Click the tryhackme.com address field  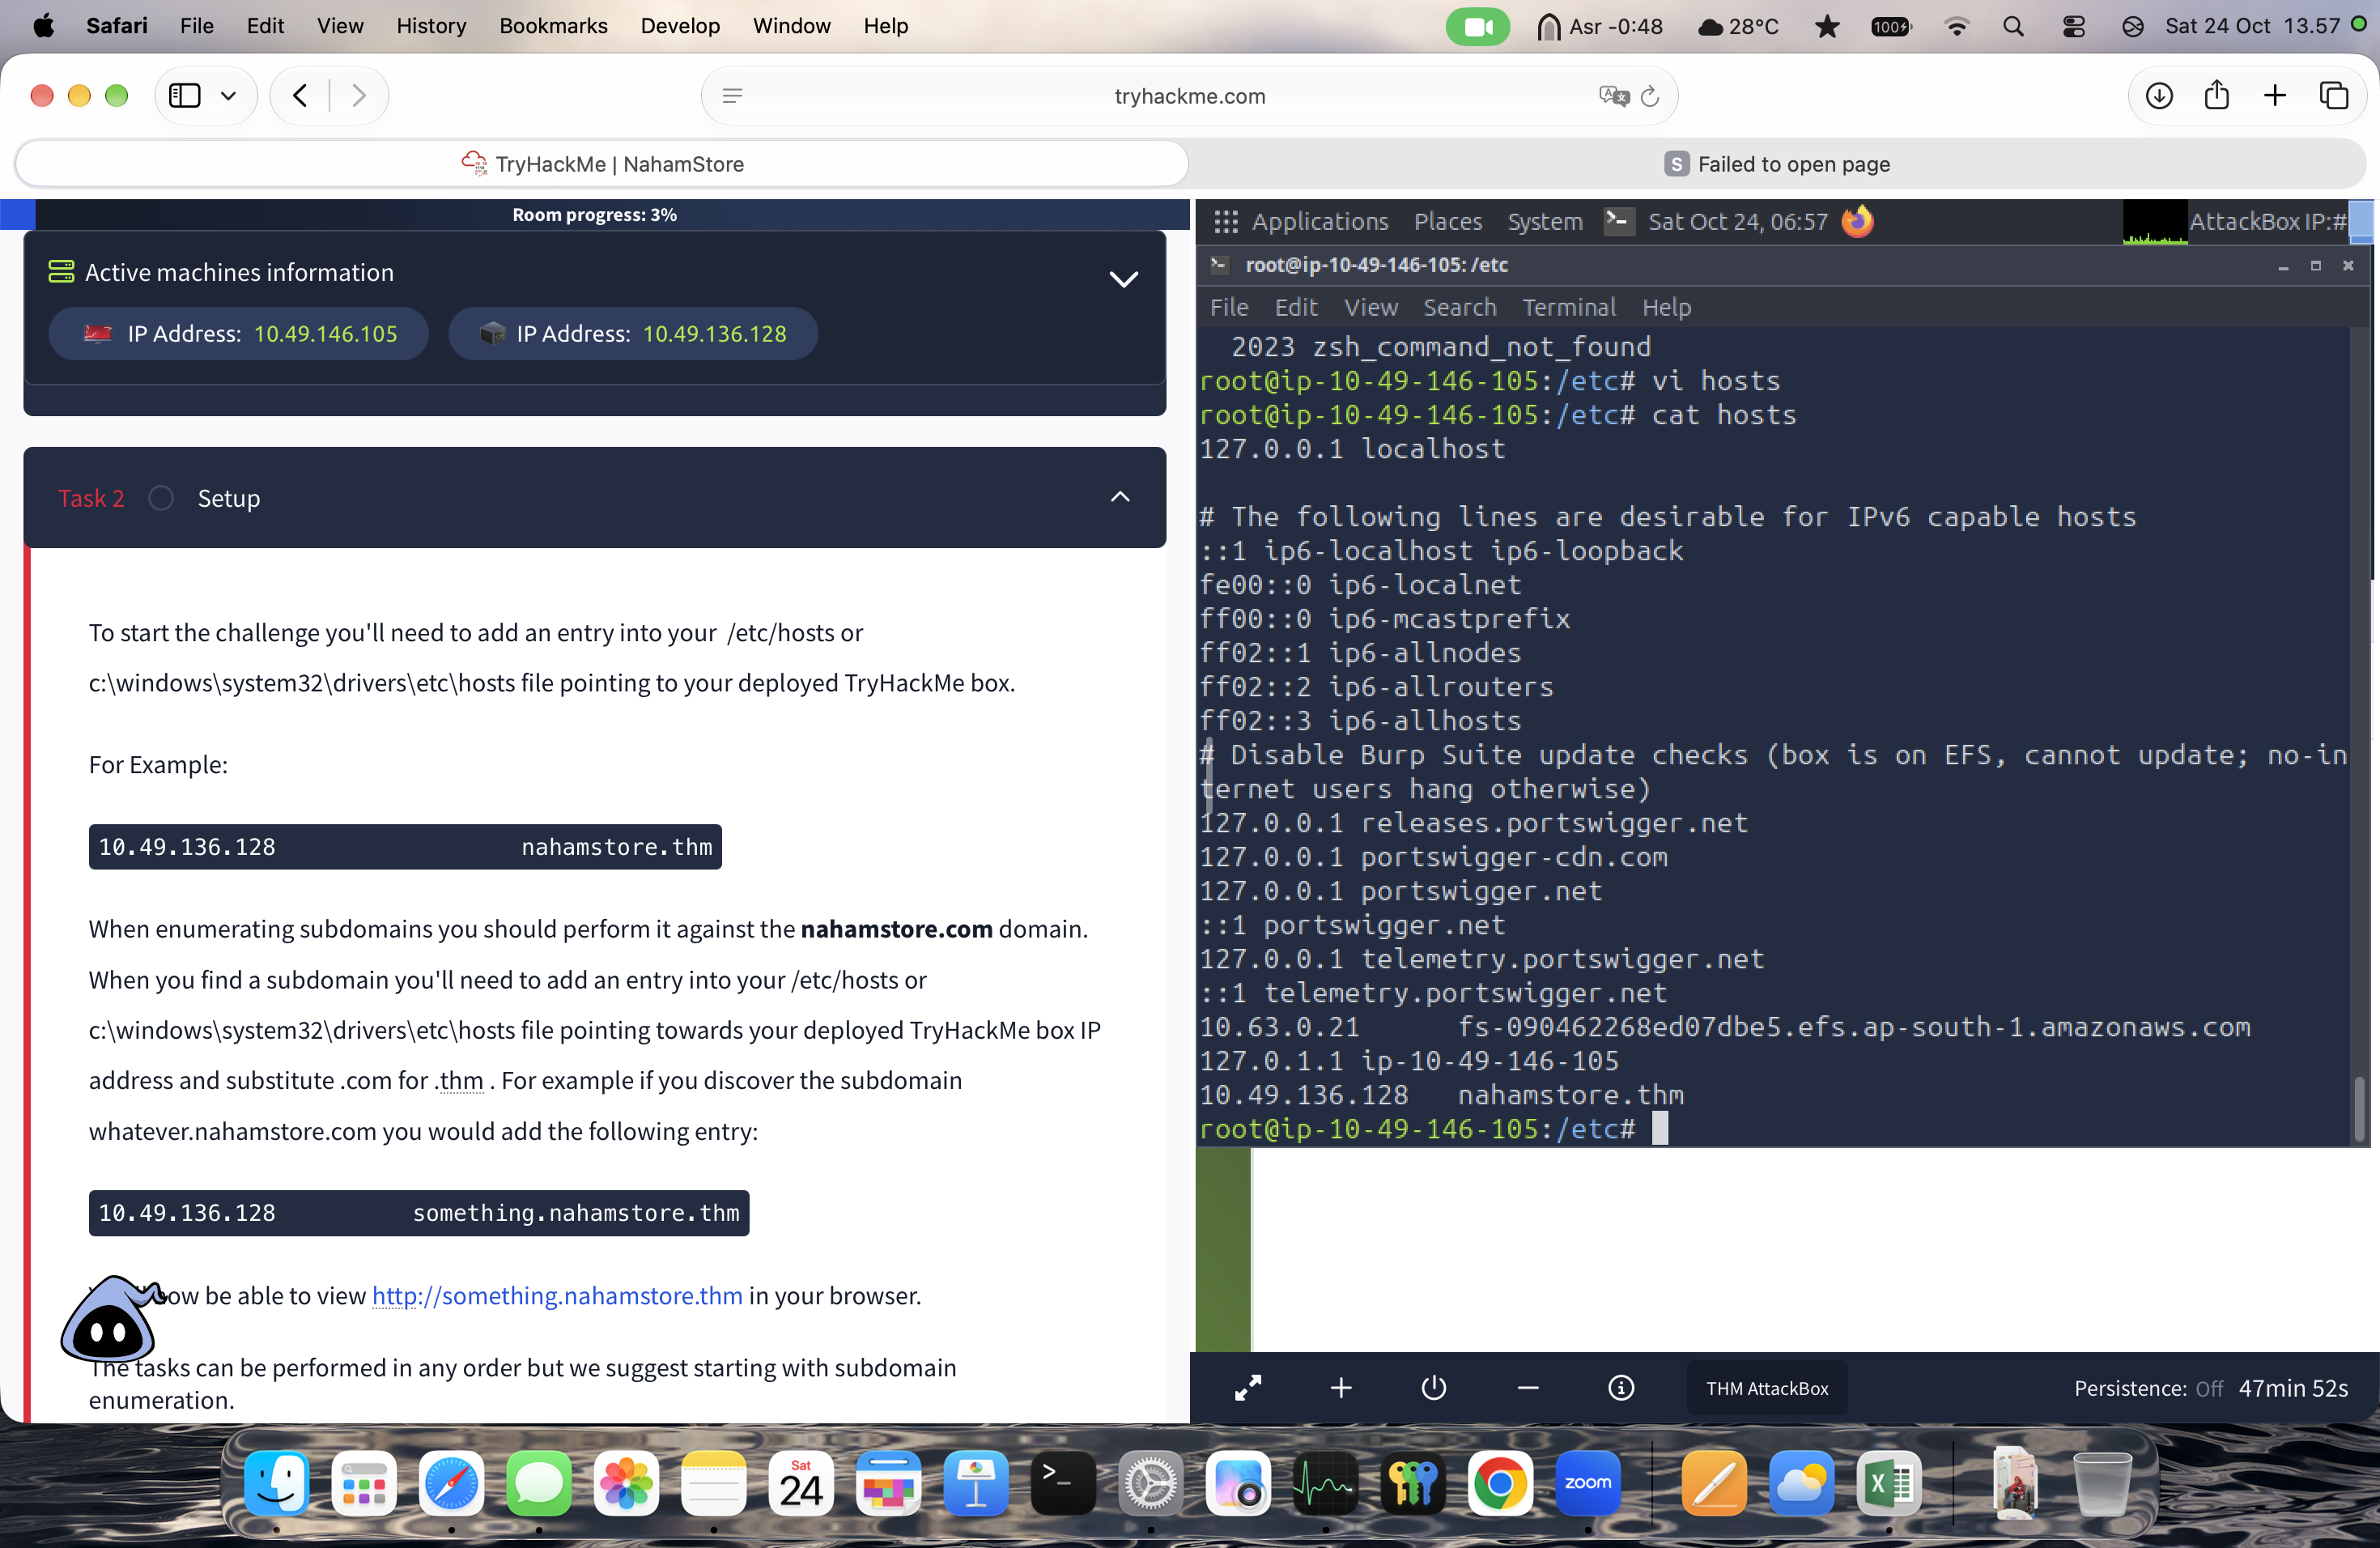(x=1189, y=96)
